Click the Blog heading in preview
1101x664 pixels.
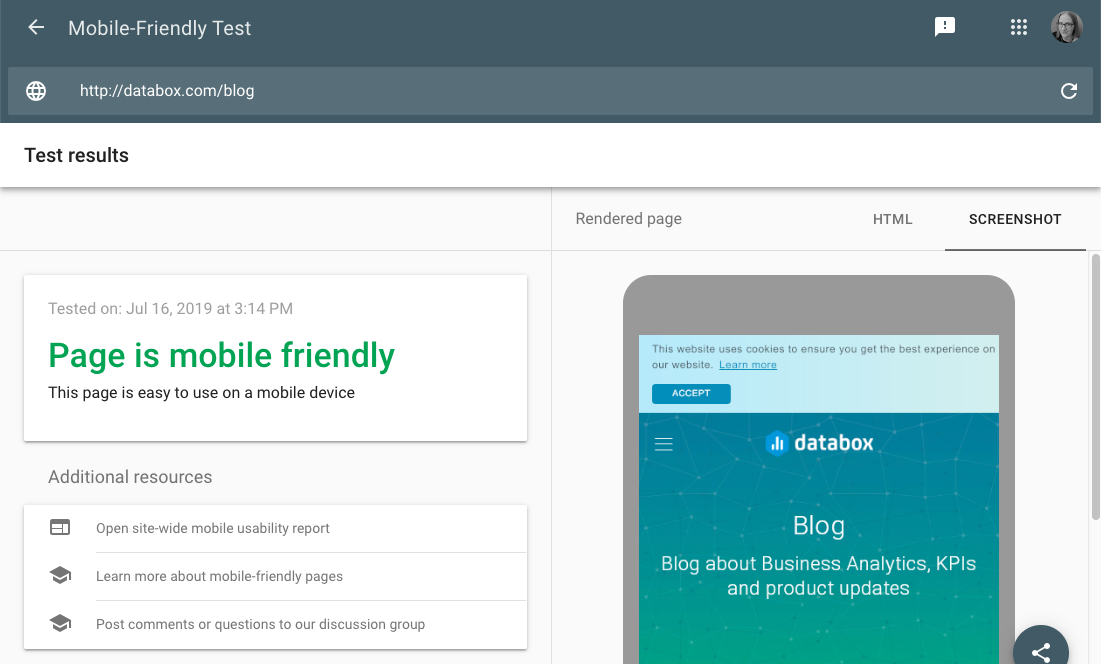[819, 525]
